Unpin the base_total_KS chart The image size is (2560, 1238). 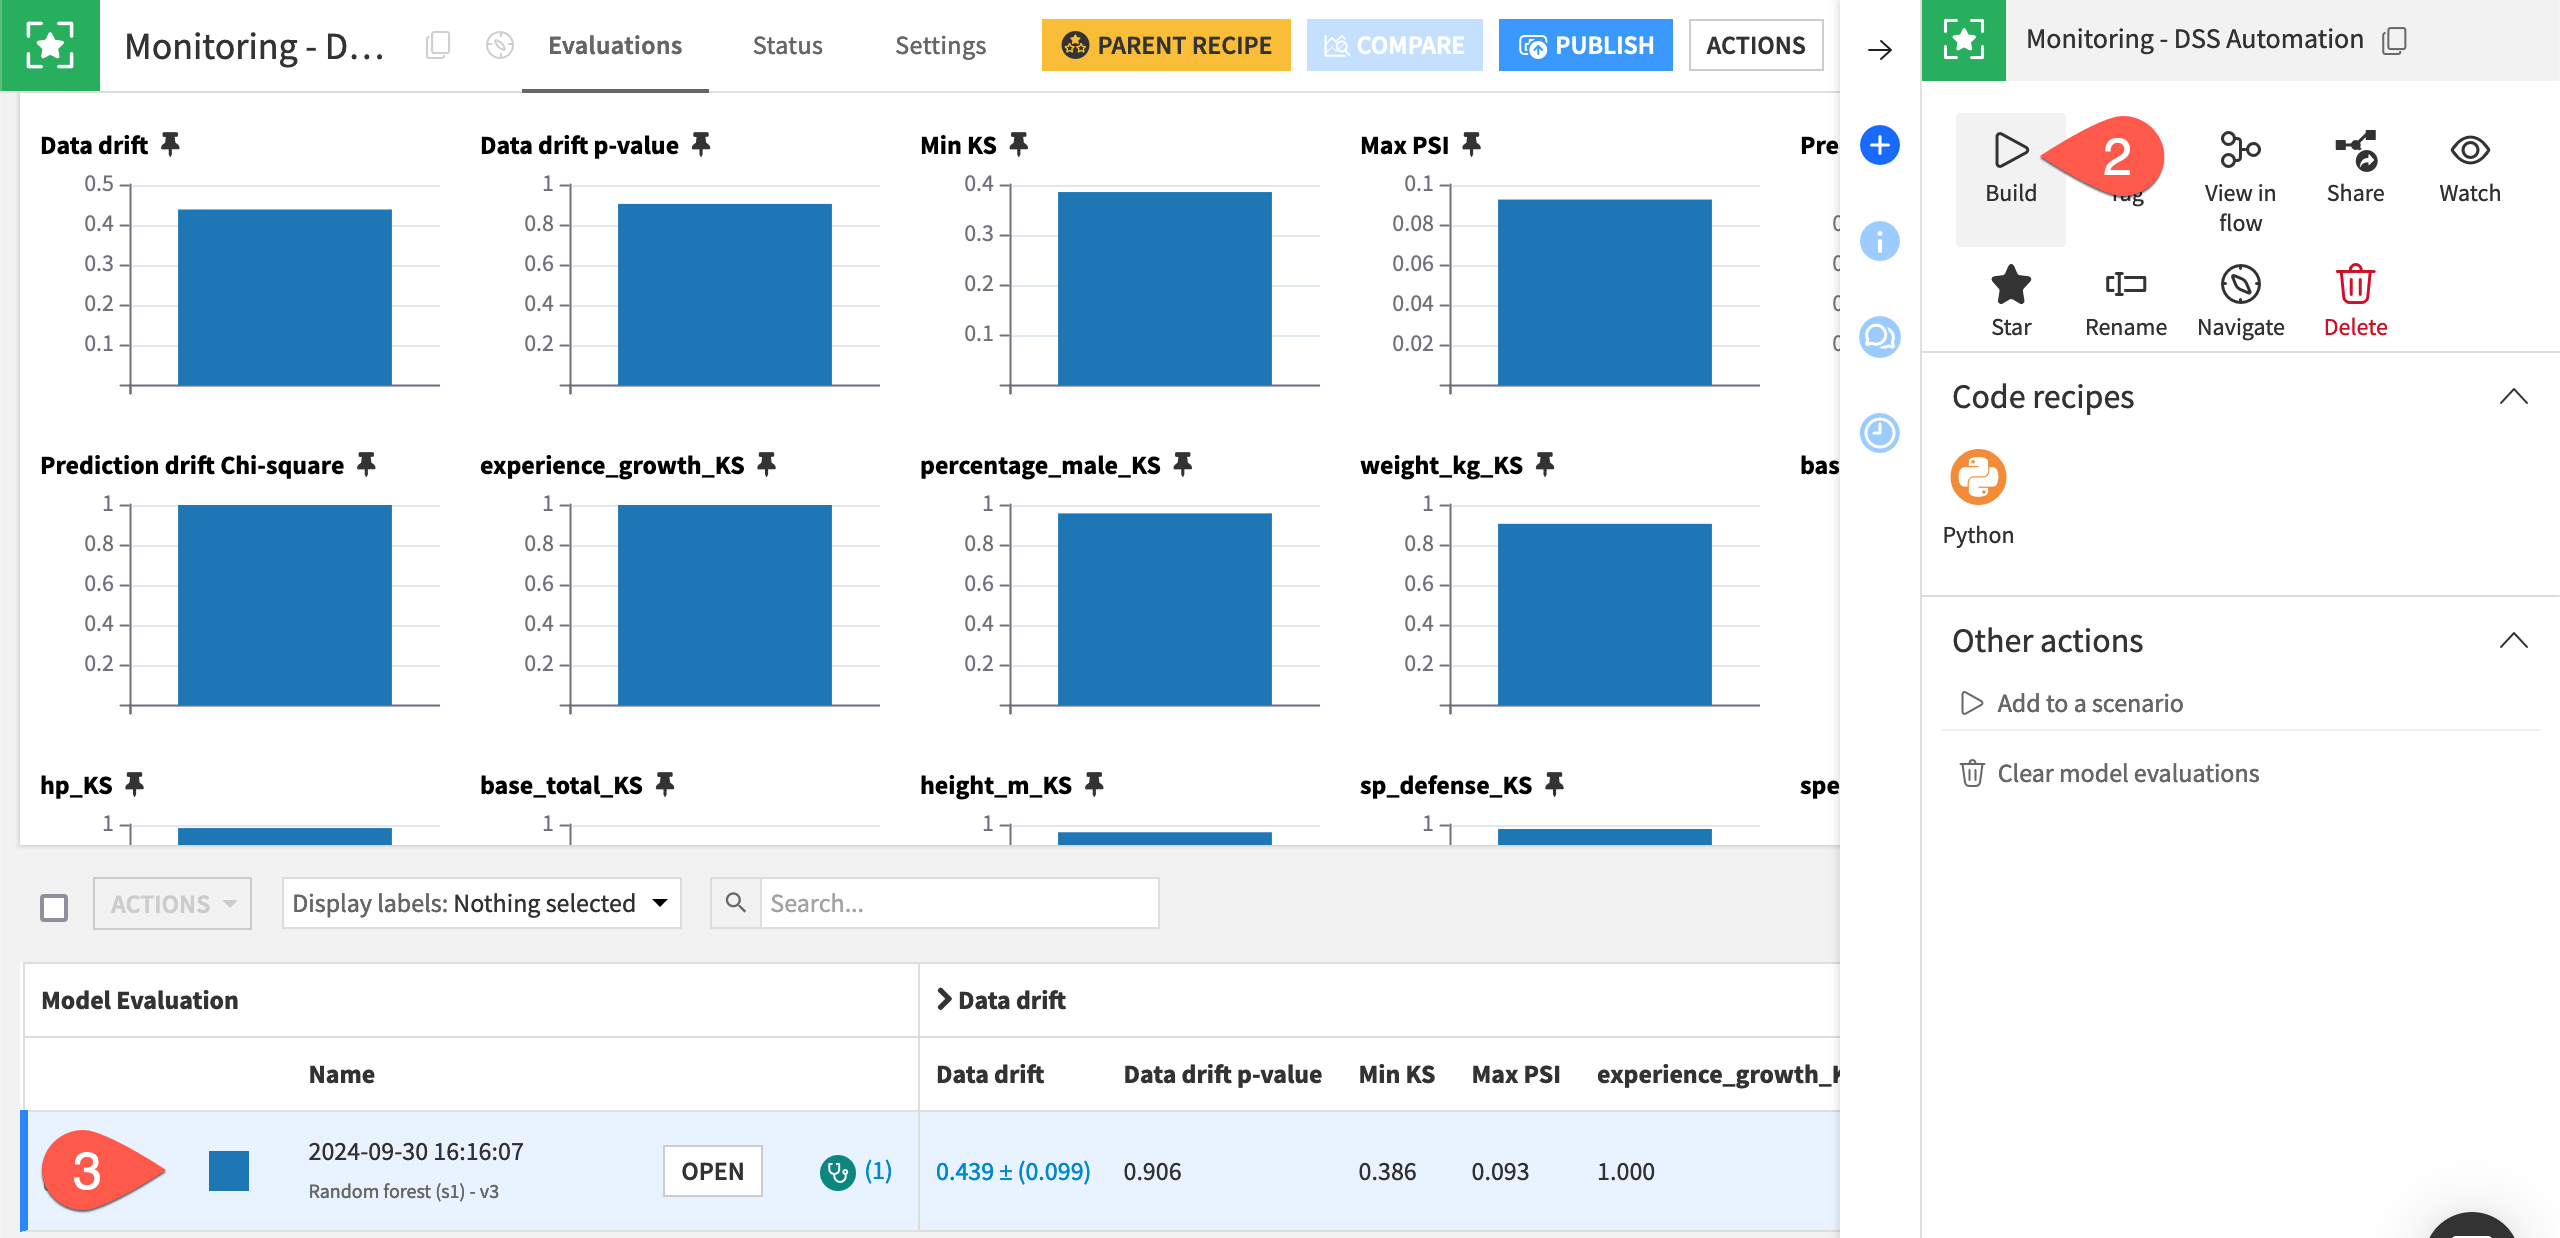click(665, 785)
